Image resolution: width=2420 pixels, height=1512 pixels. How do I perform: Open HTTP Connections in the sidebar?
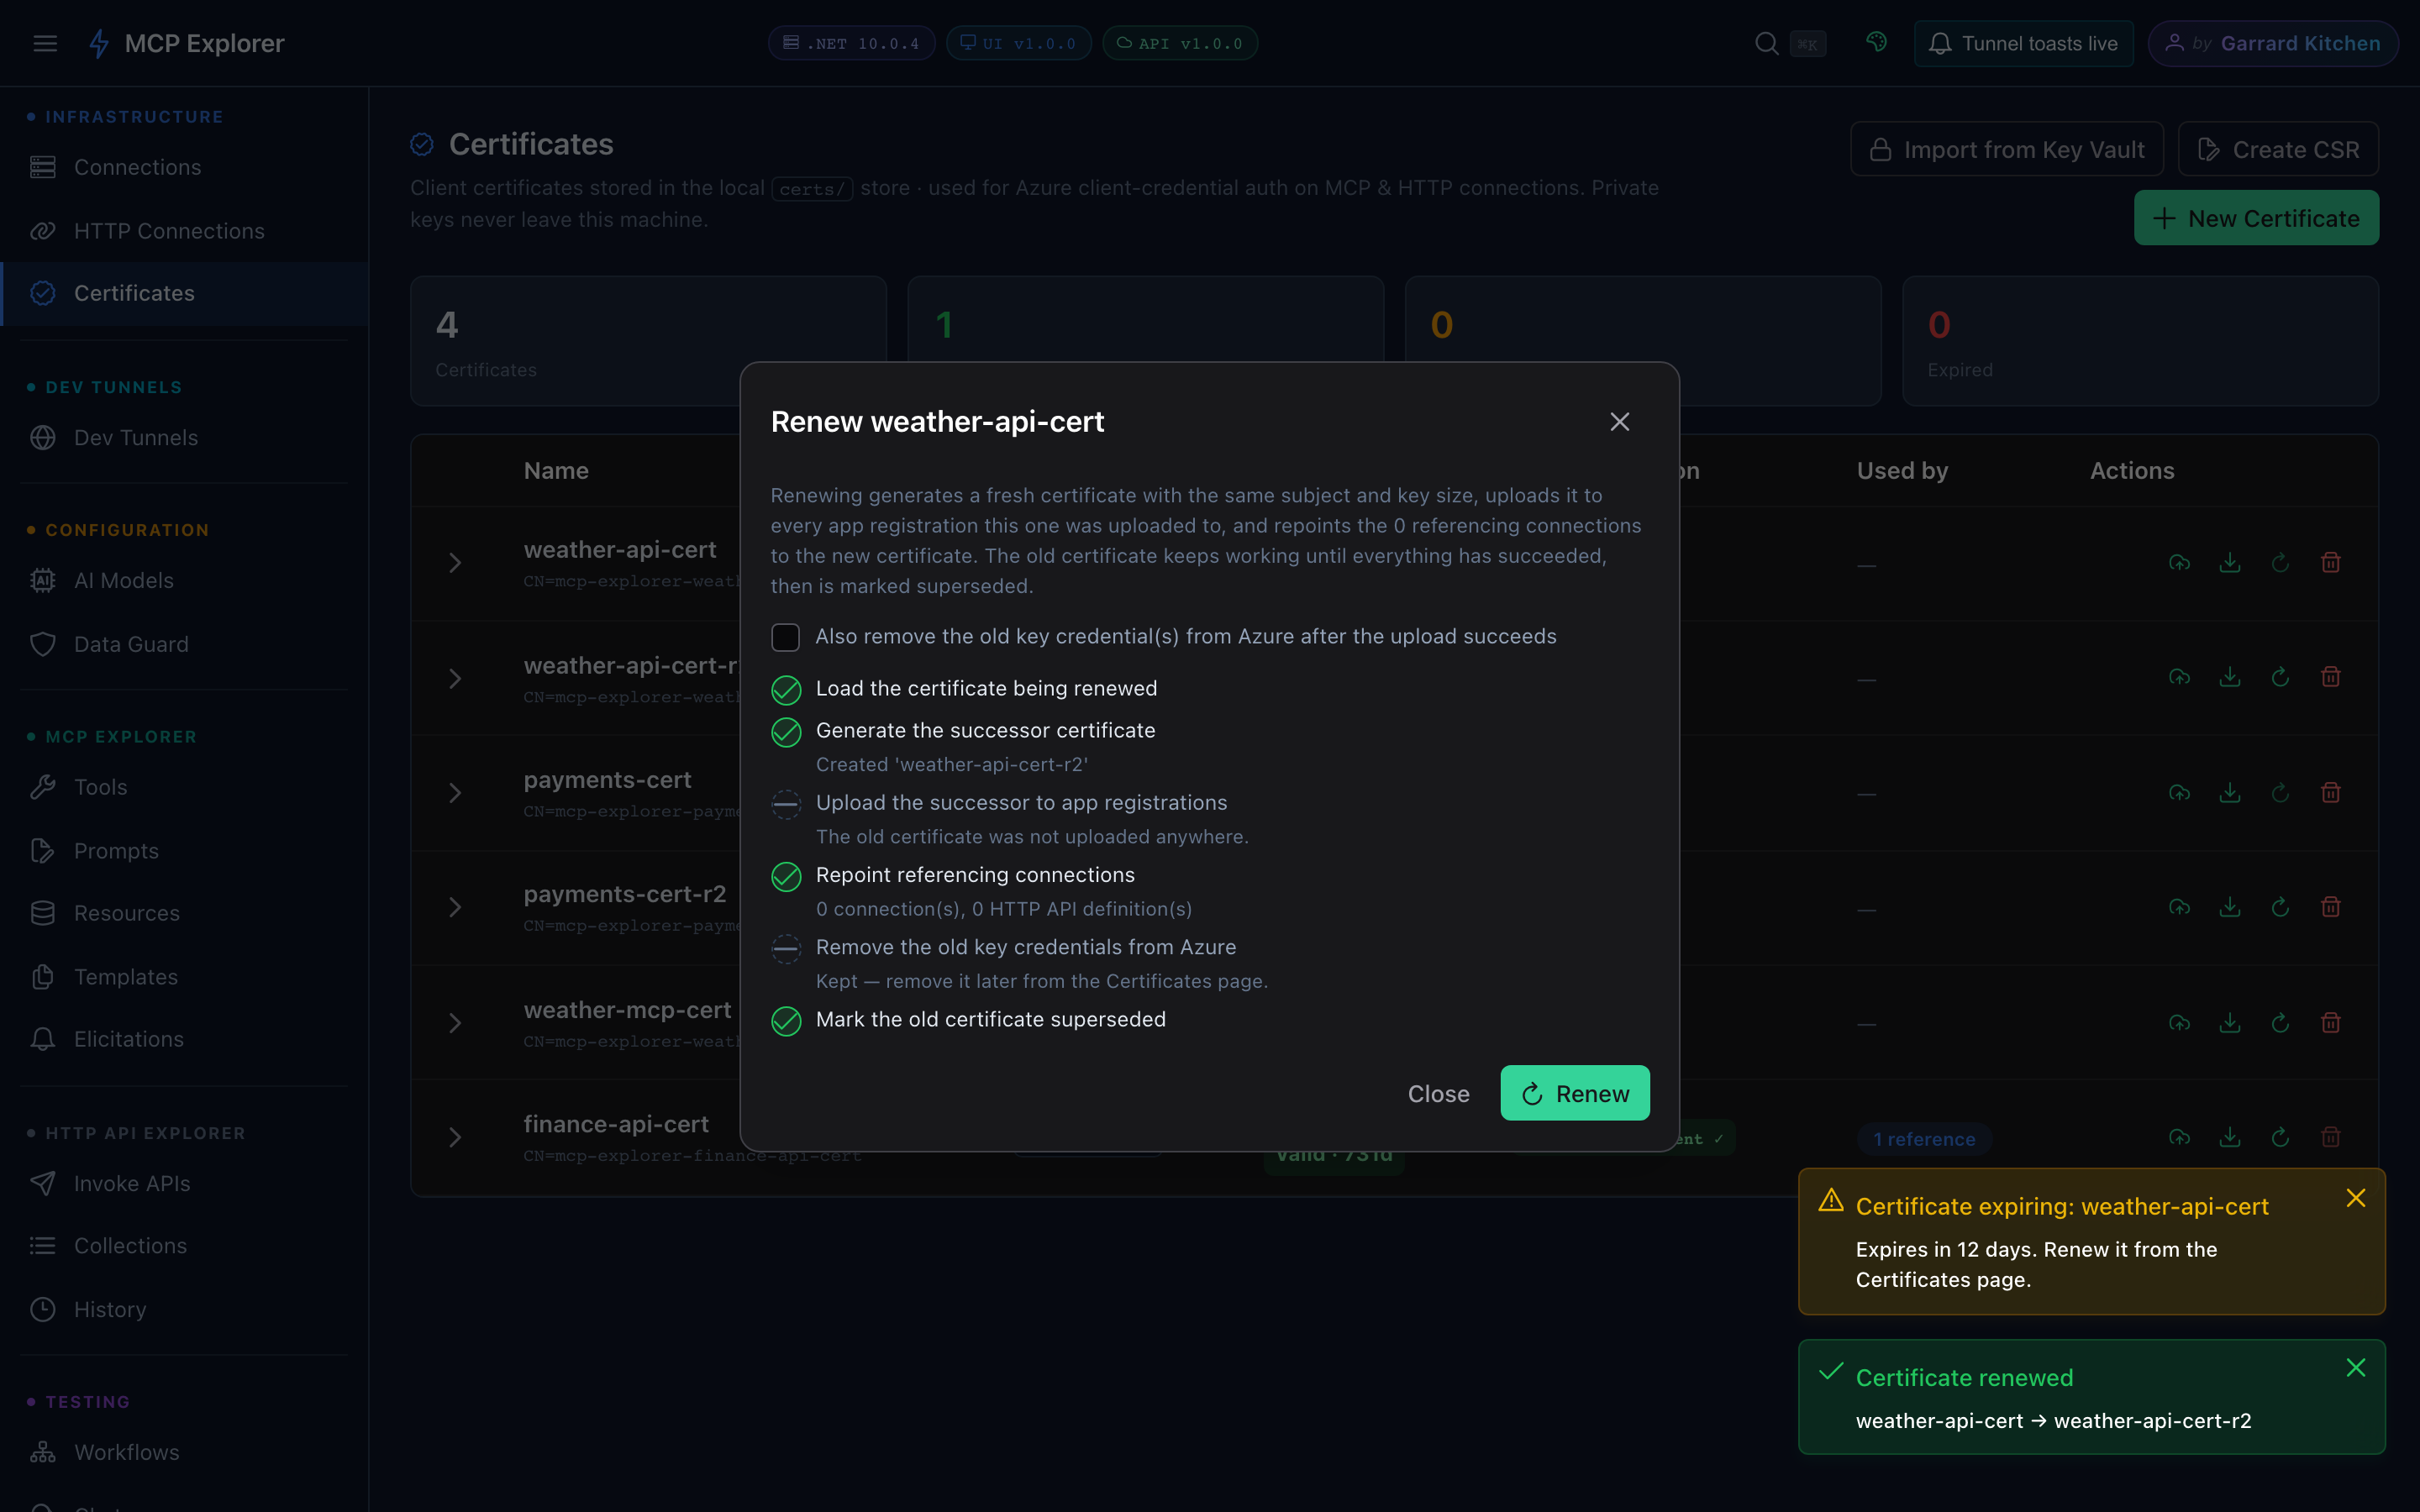point(185,230)
